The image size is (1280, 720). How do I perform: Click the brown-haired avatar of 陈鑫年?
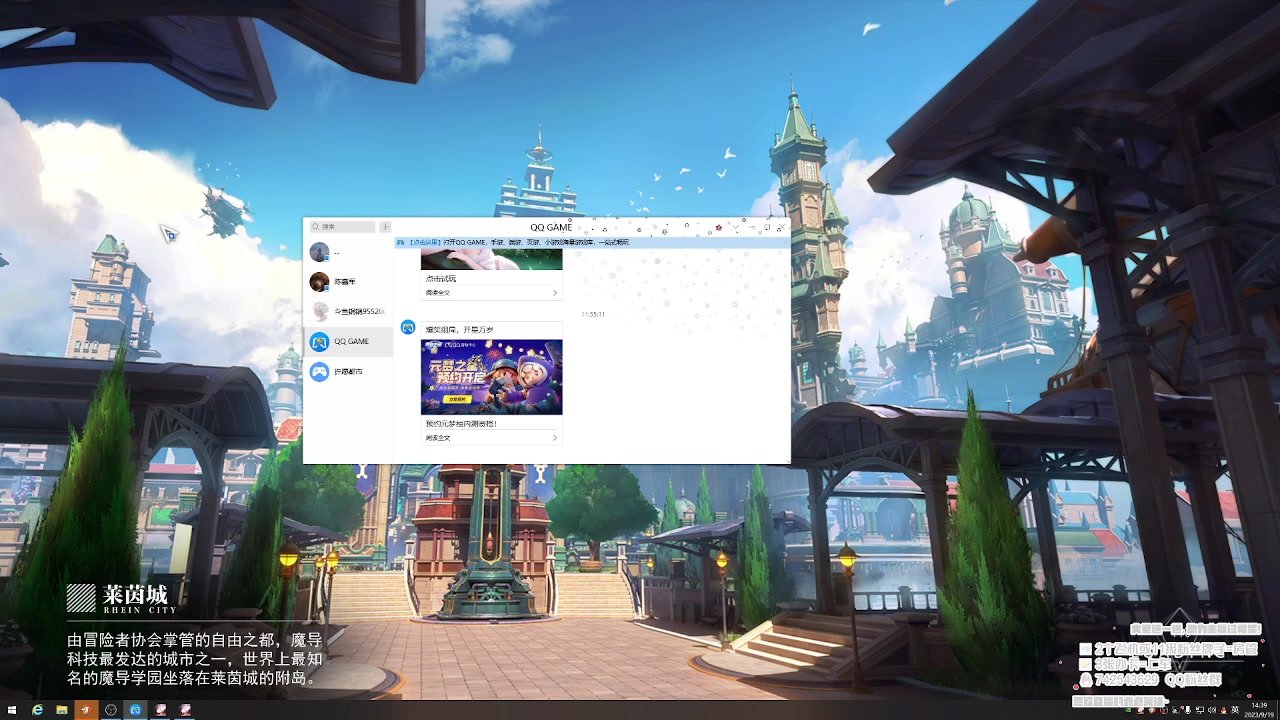[319, 282]
